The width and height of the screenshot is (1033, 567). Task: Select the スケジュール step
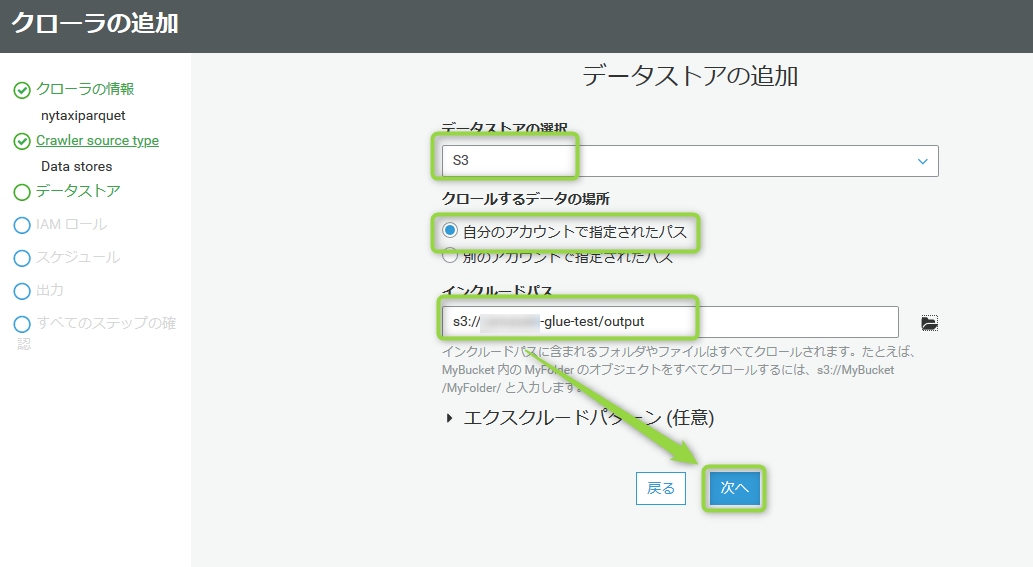(x=78, y=257)
